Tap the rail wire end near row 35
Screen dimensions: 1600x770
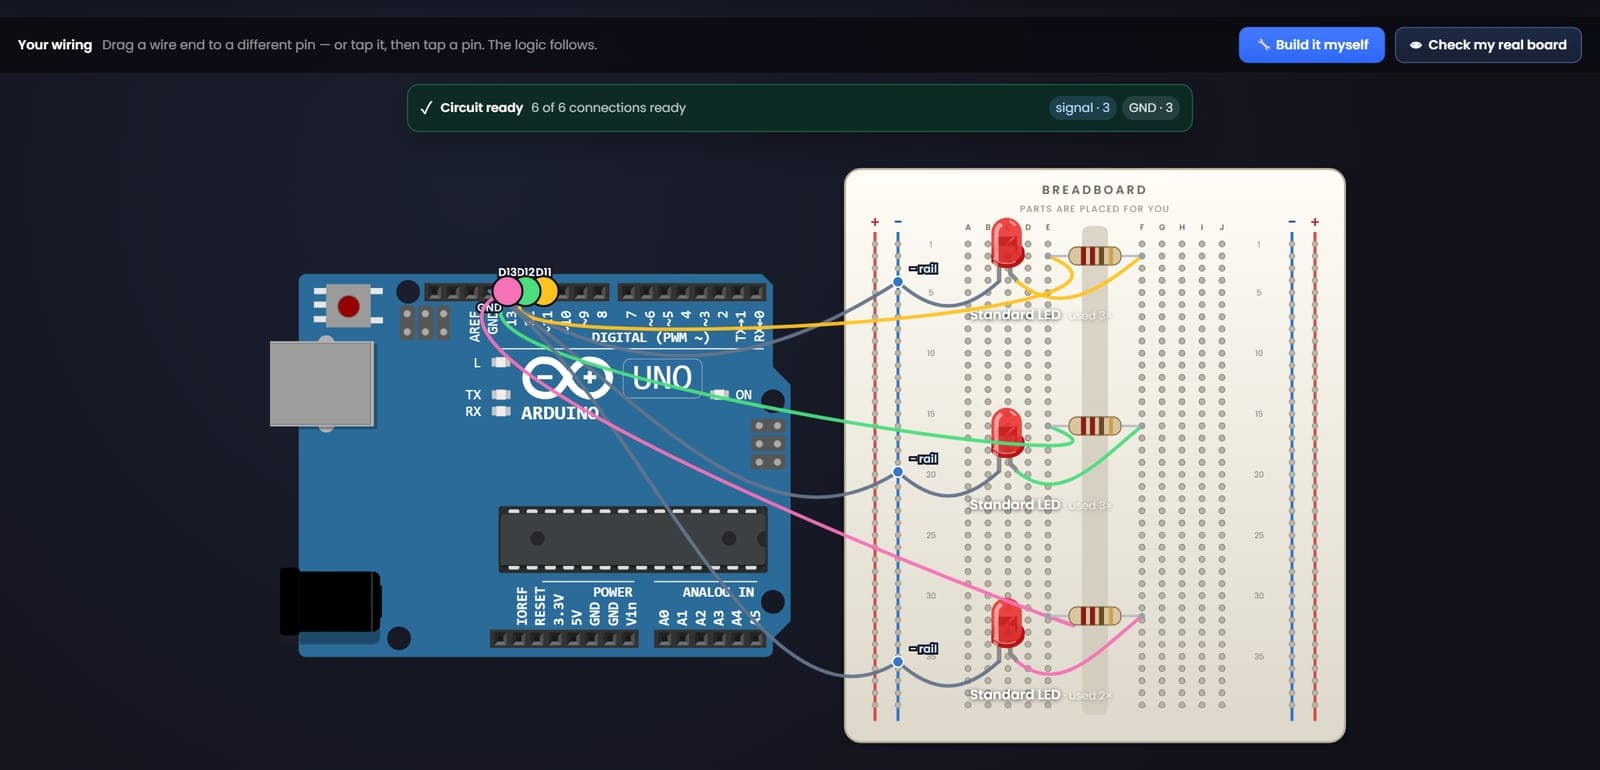(x=898, y=662)
